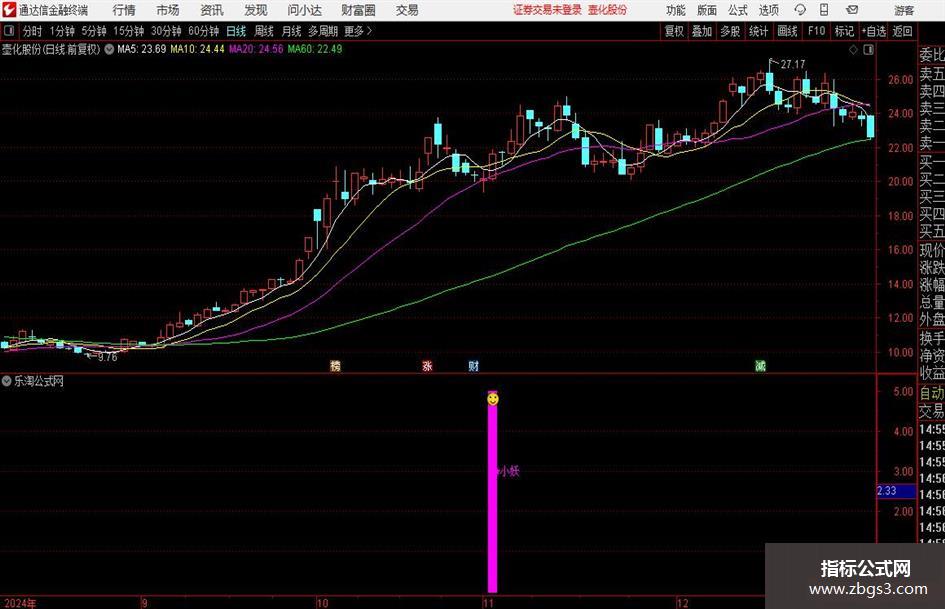945x609 pixels.
Task: Click the smiley face signal icon
Action: [x=493, y=399]
